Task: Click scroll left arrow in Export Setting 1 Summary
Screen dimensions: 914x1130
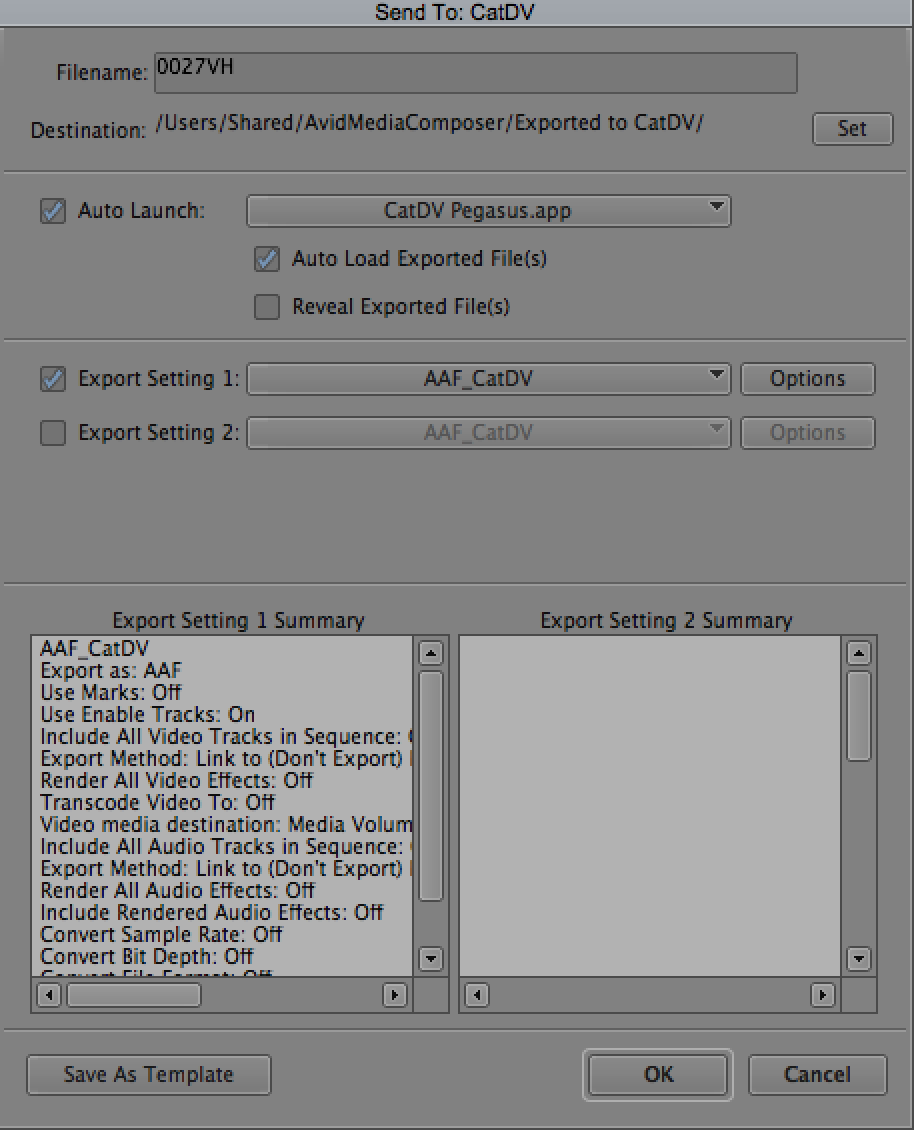Action: click(x=48, y=995)
